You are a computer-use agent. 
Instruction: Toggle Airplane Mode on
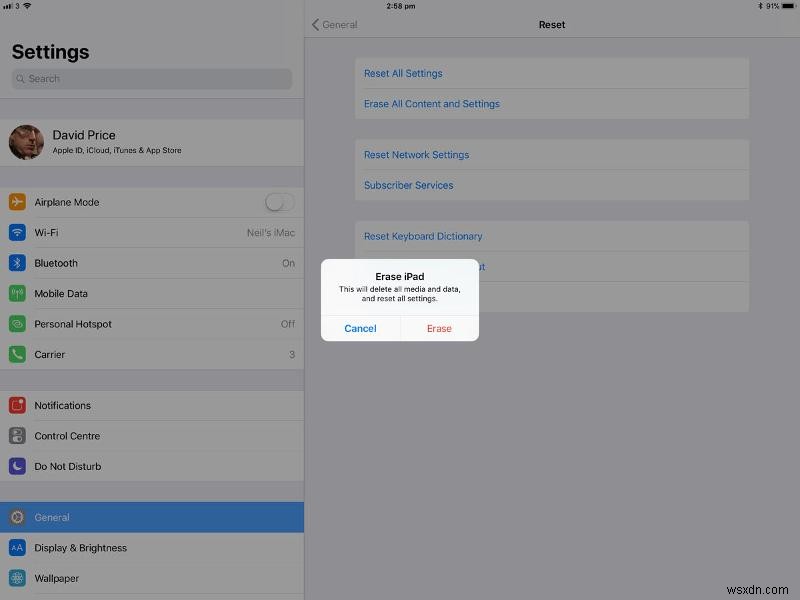278,202
